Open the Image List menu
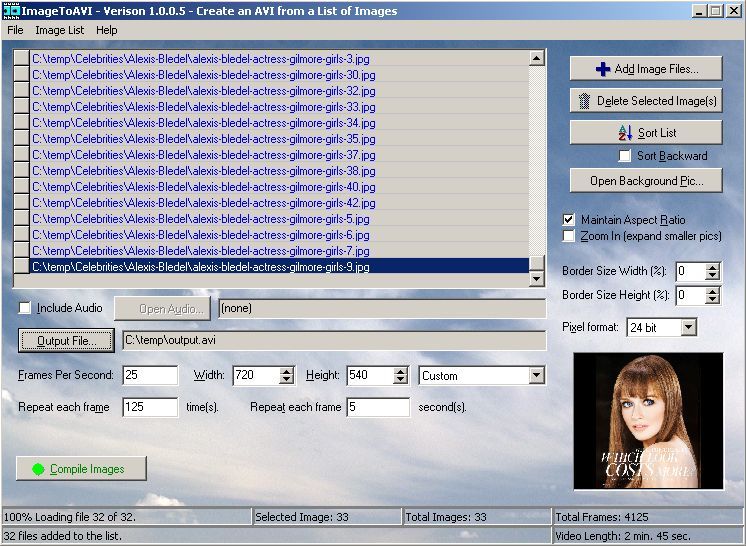The image size is (746, 546). pyautogui.click(x=59, y=30)
